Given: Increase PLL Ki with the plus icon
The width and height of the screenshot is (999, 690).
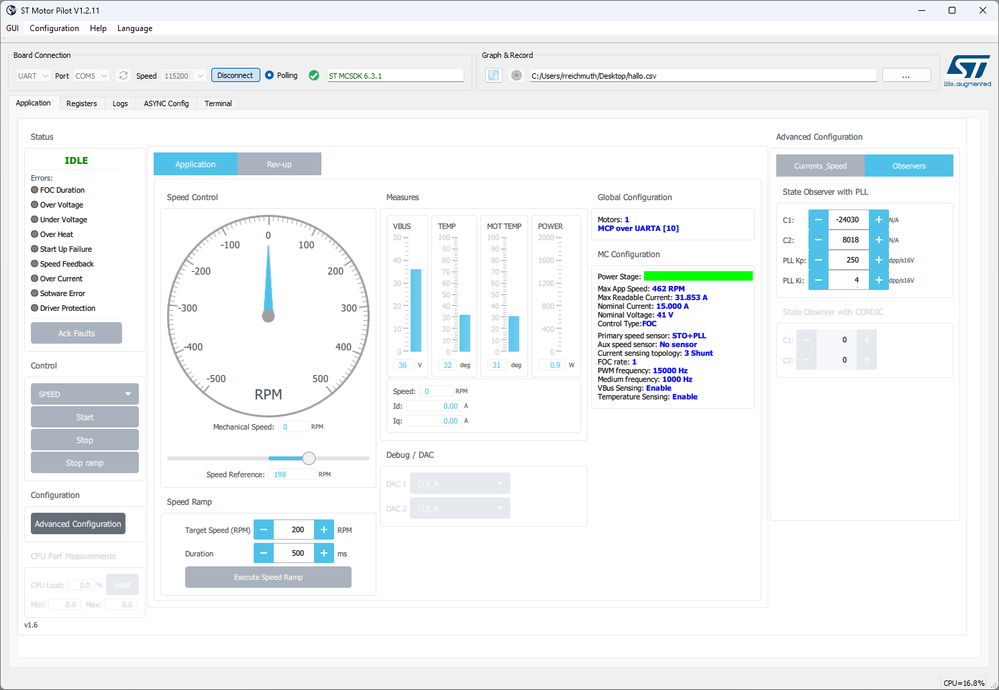Looking at the screenshot, I should (x=879, y=280).
